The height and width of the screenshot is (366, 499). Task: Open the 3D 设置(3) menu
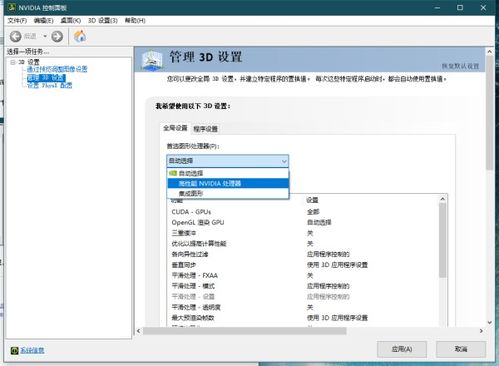click(x=103, y=21)
